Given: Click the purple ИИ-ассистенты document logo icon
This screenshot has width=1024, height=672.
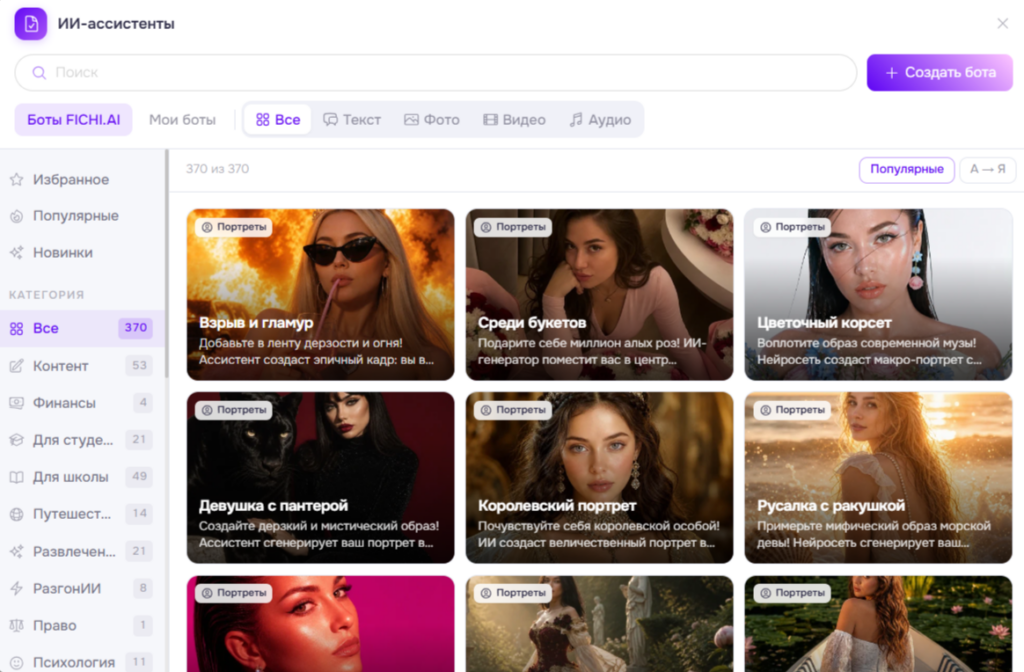Looking at the screenshot, I should [x=31, y=24].
